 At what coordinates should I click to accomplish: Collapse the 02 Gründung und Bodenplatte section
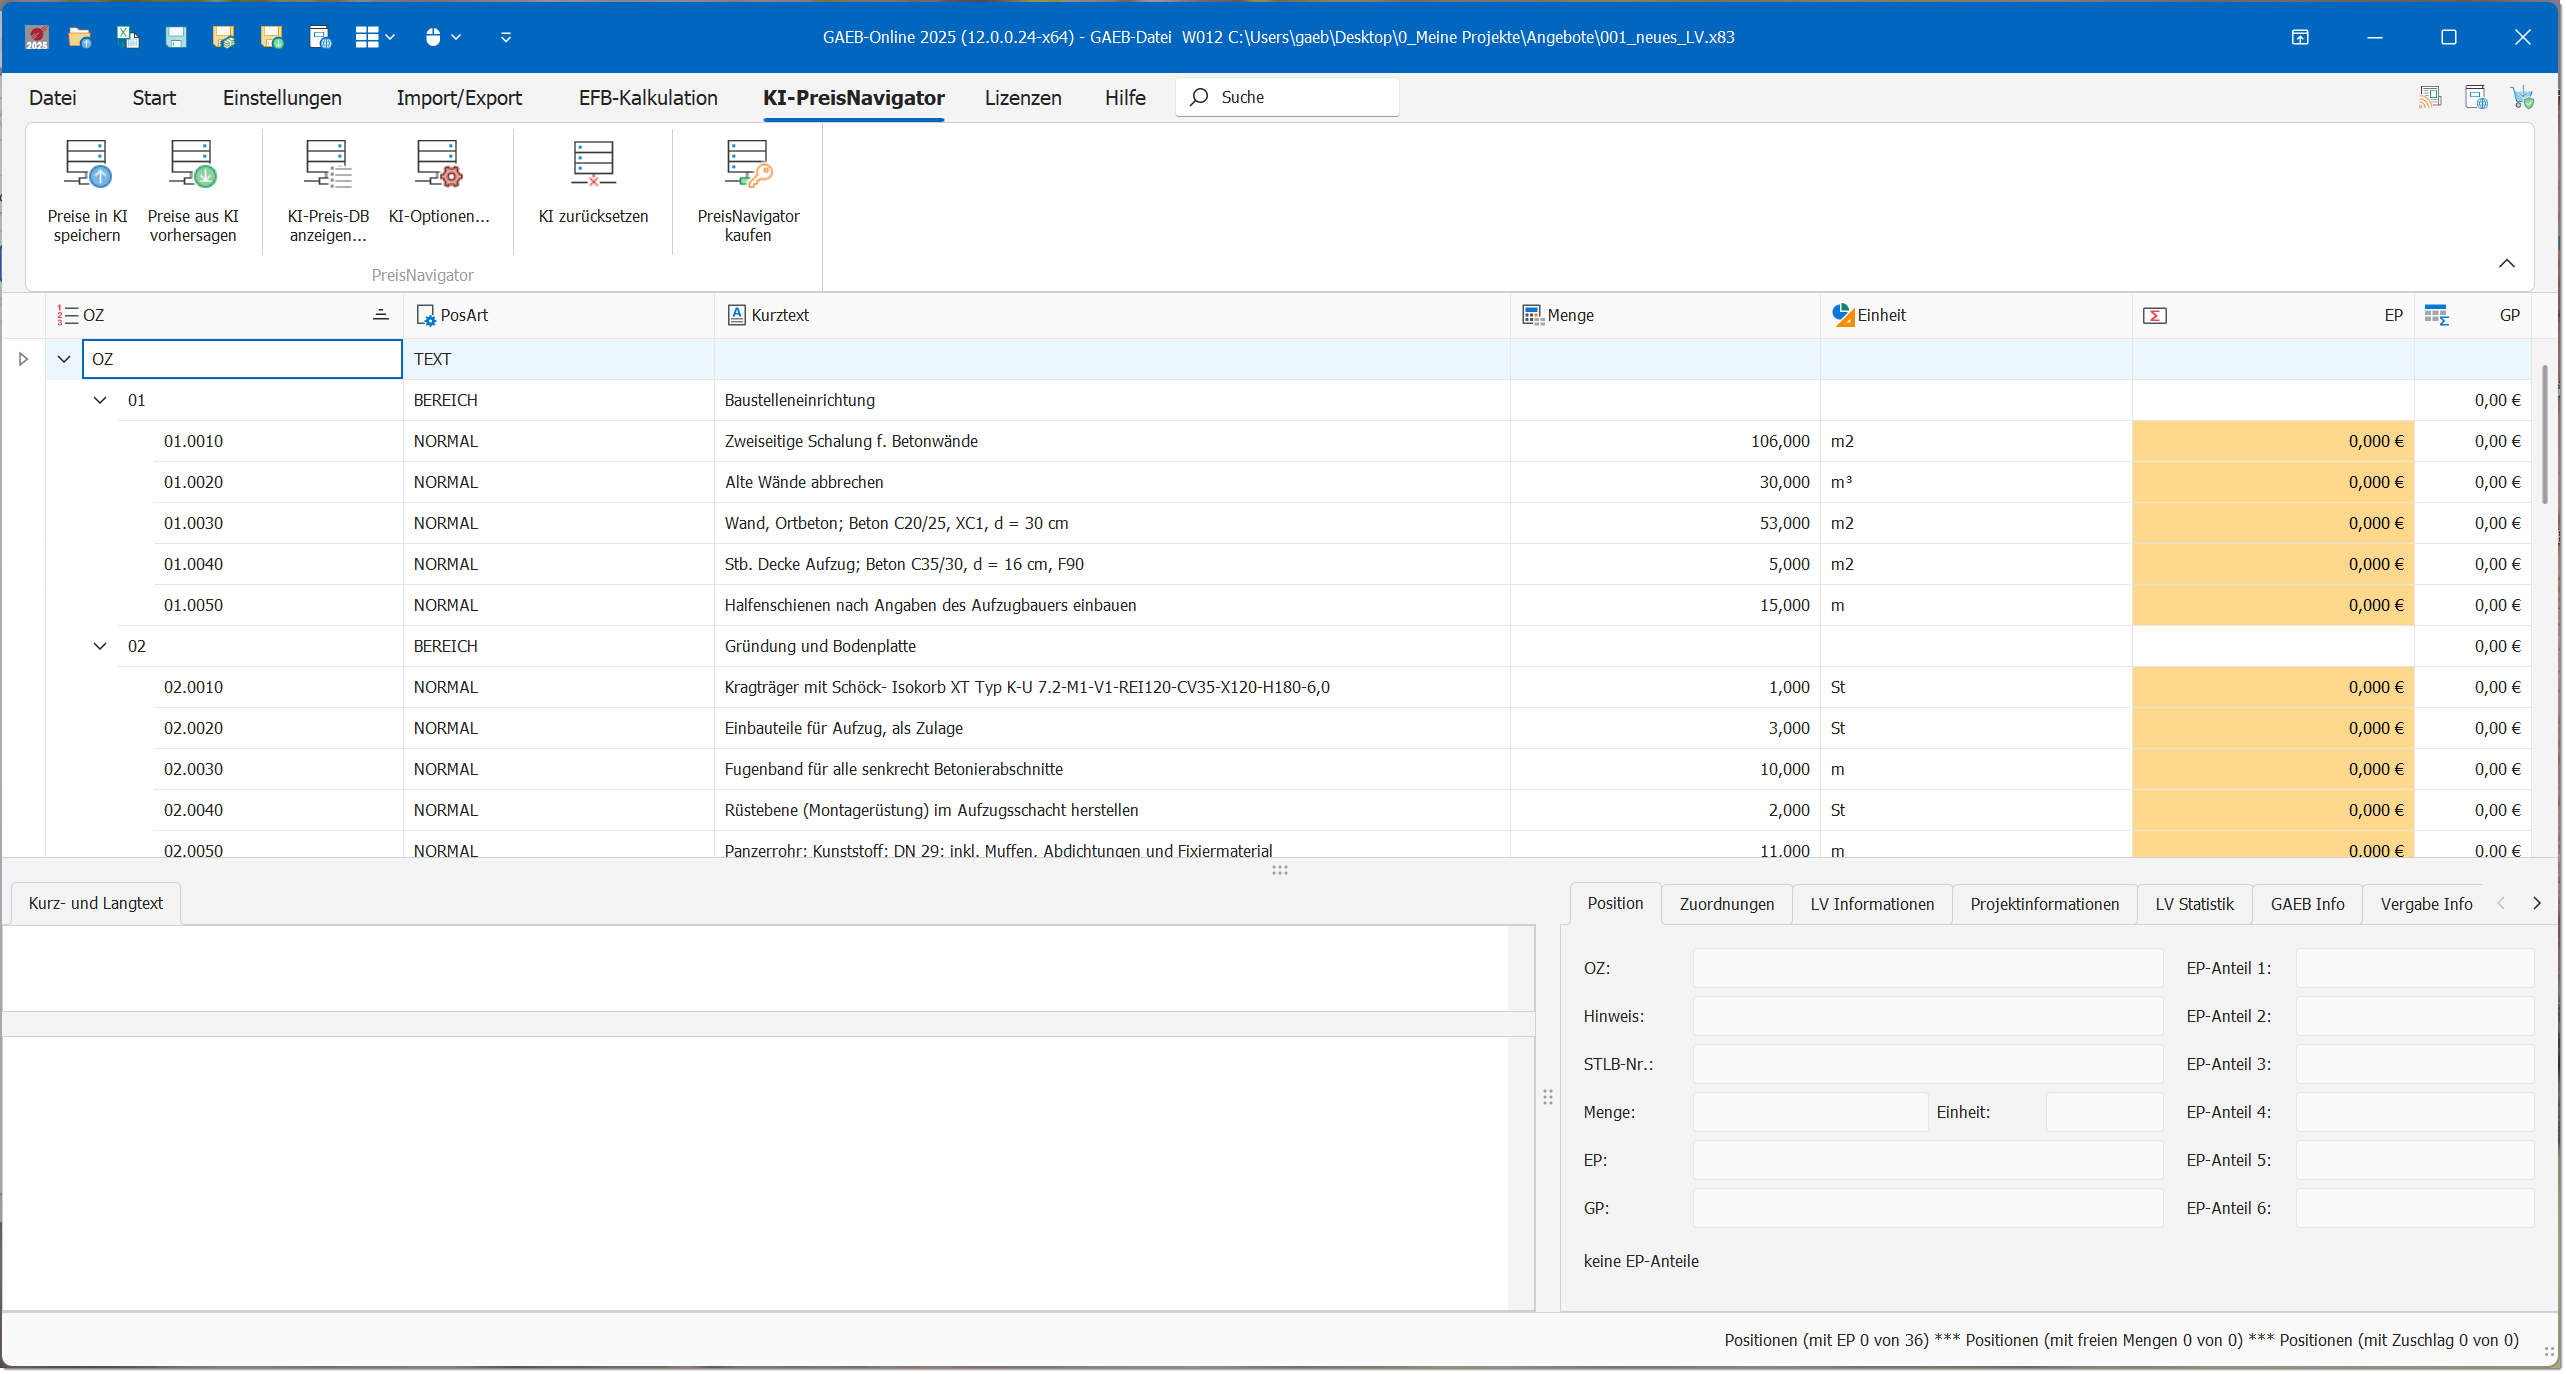tap(100, 646)
